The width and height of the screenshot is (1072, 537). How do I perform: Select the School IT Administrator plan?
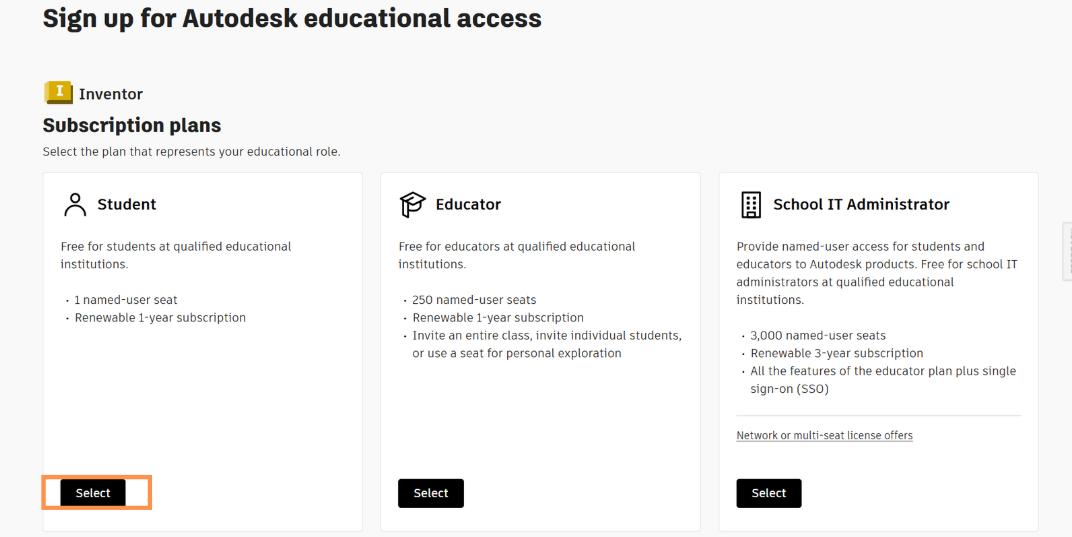768,493
